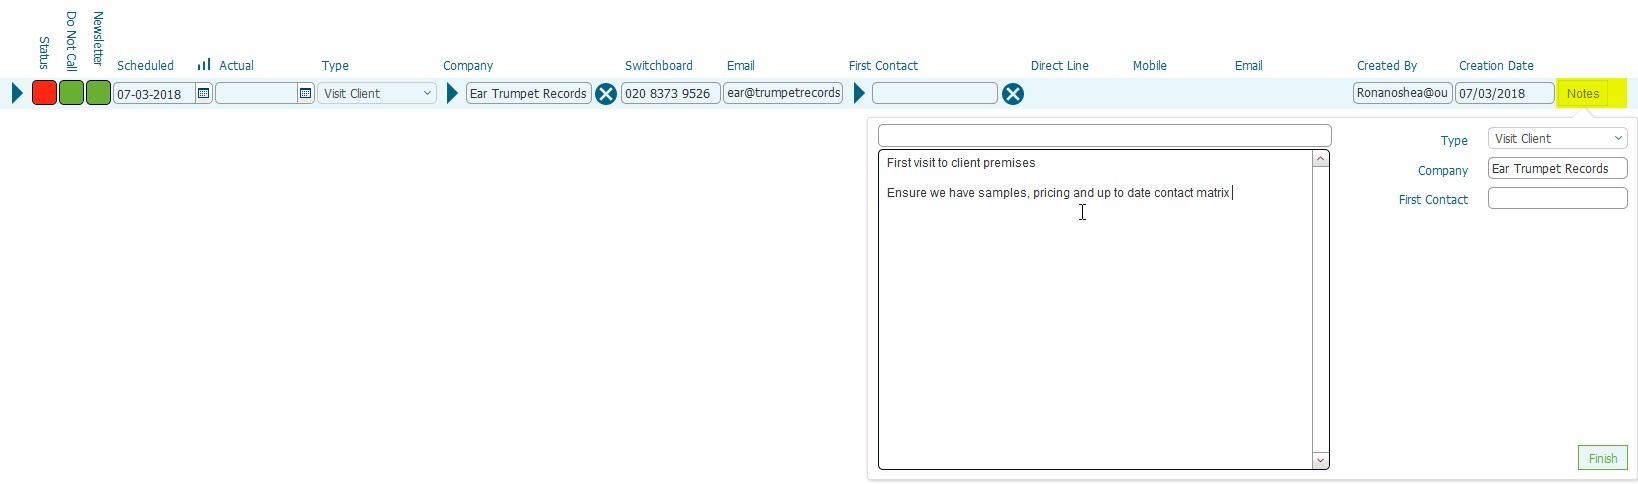Toggle the red Status indicator
The width and height of the screenshot is (1638, 484).
click(x=44, y=93)
